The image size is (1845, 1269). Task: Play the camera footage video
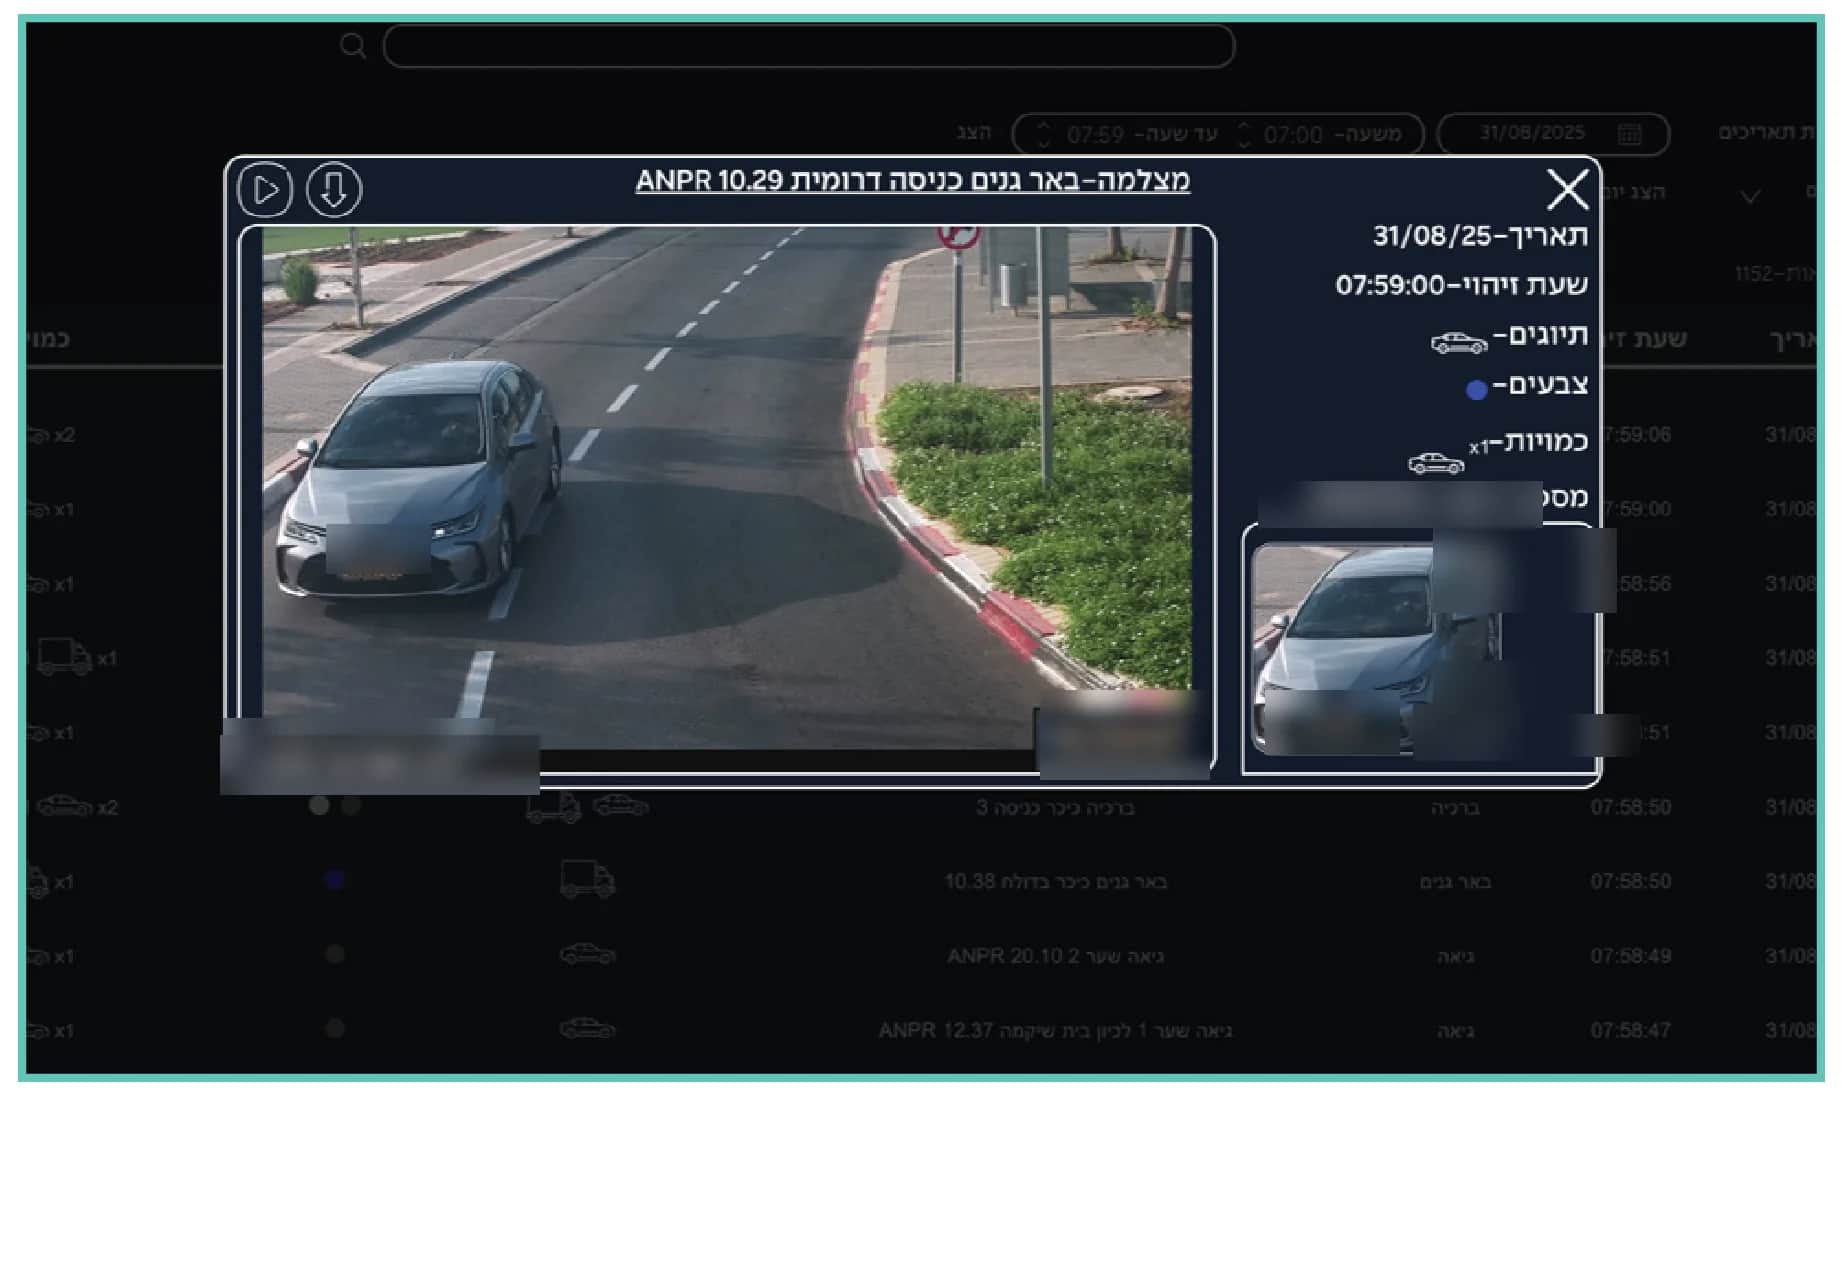tap(265, 190)
